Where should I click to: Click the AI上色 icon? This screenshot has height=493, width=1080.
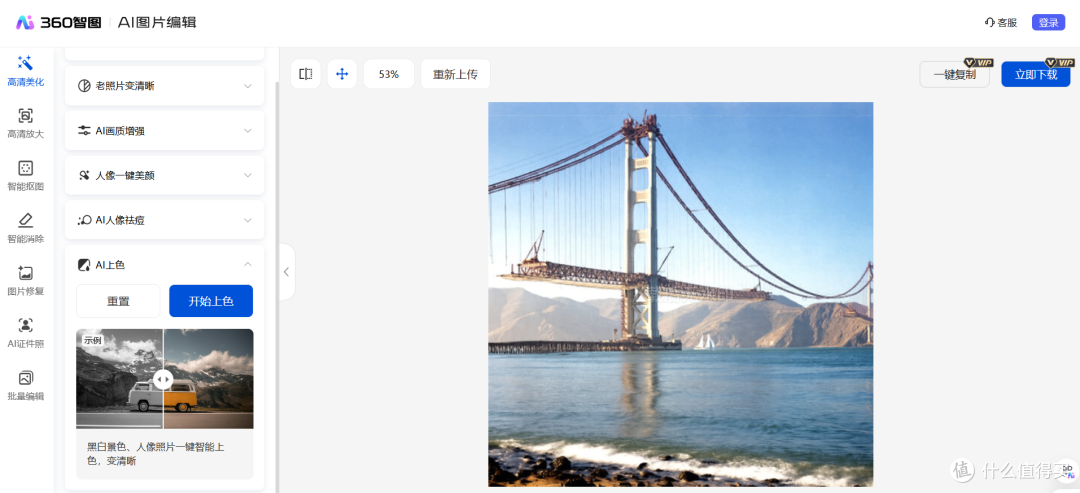click(84, 265)
